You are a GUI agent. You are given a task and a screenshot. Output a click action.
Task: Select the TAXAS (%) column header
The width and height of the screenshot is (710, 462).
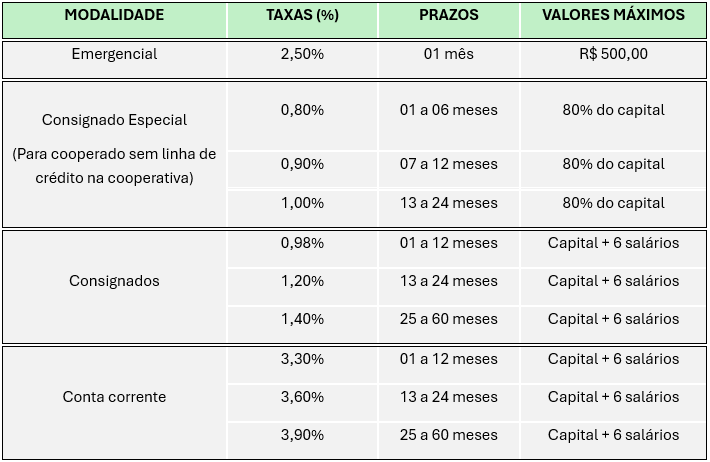point(302,16)
